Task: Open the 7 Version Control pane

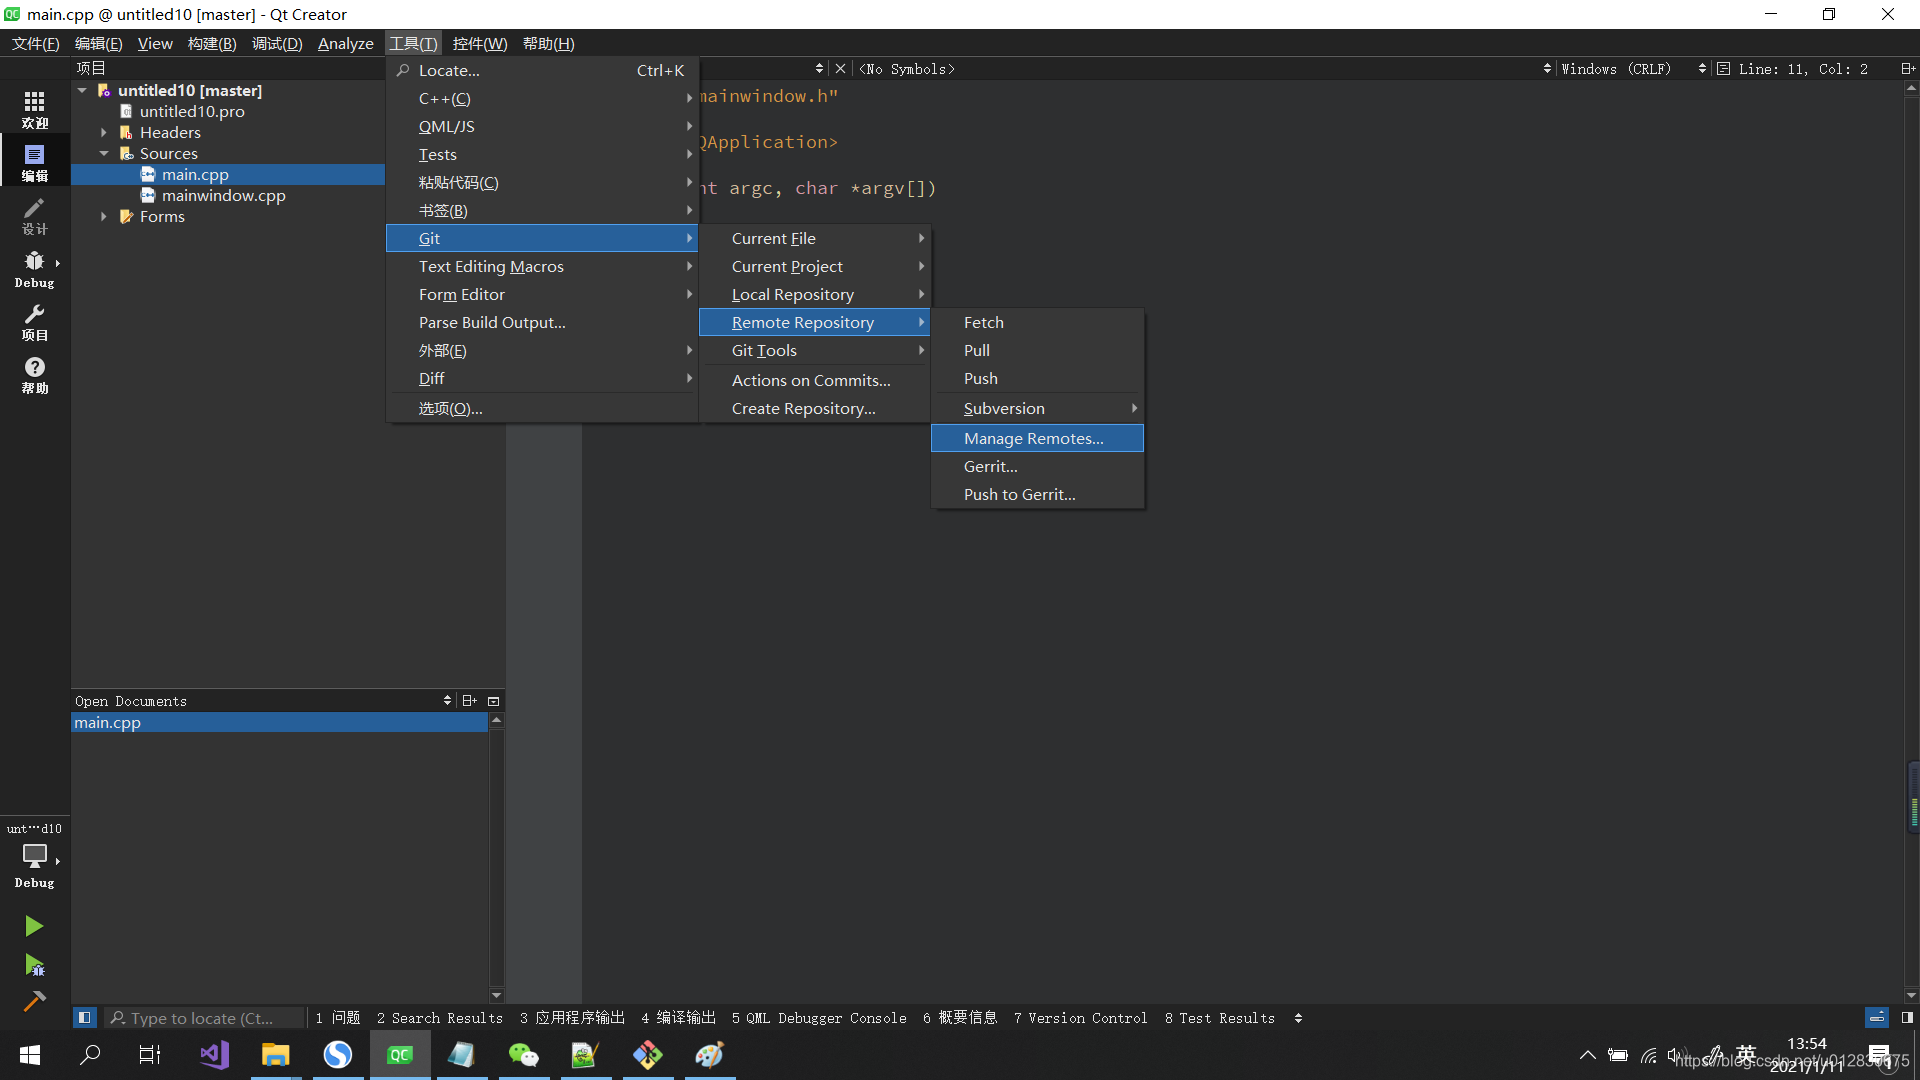Action: (1080, 1018)
